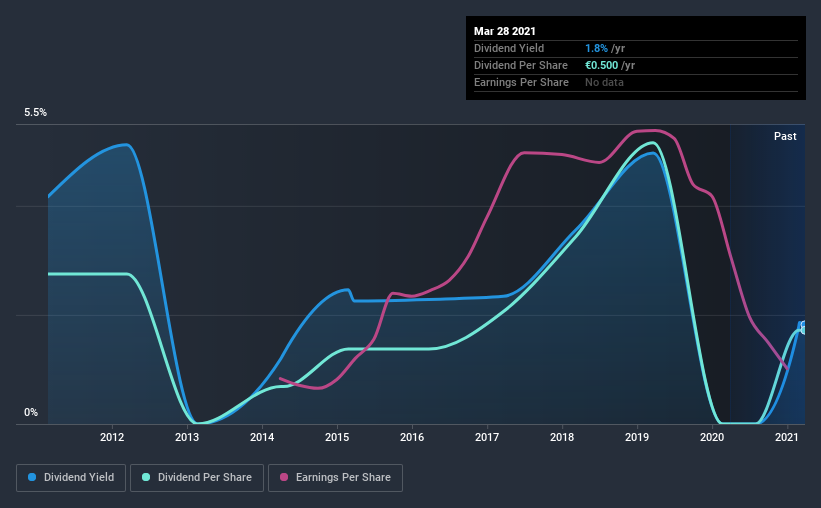The width and height of the screenshot is (821, 508).
Task: Toggle the Earnings Per Share legend button
Action: pos(335,478)
